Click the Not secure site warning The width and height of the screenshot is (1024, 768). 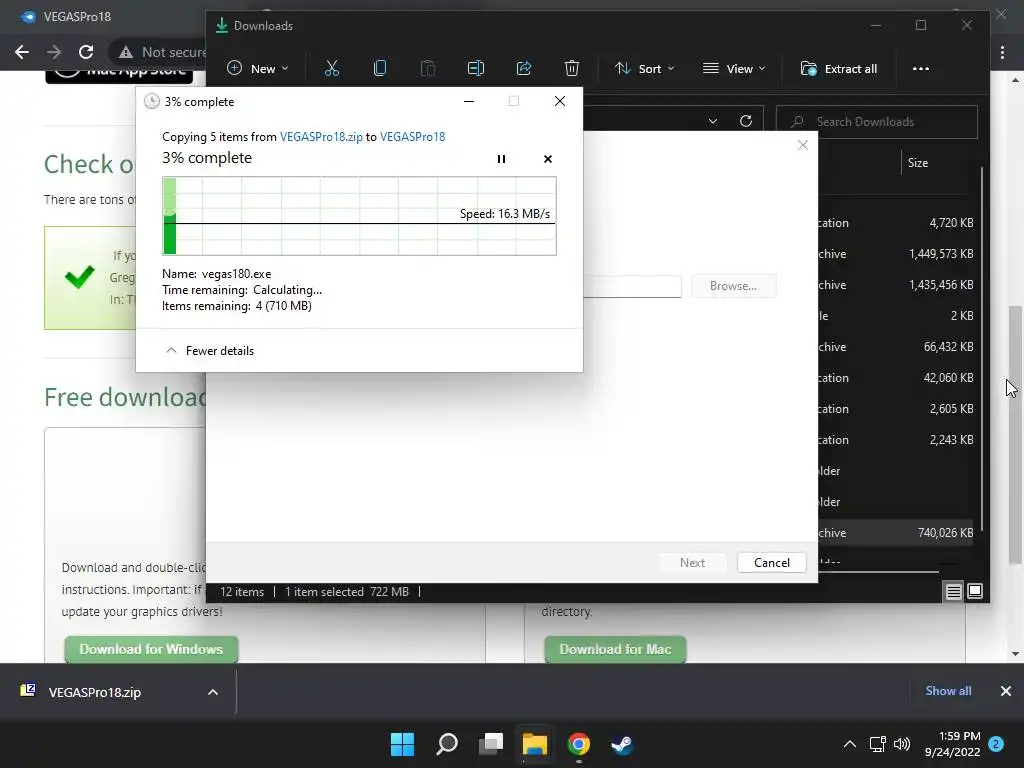[163, 52]
